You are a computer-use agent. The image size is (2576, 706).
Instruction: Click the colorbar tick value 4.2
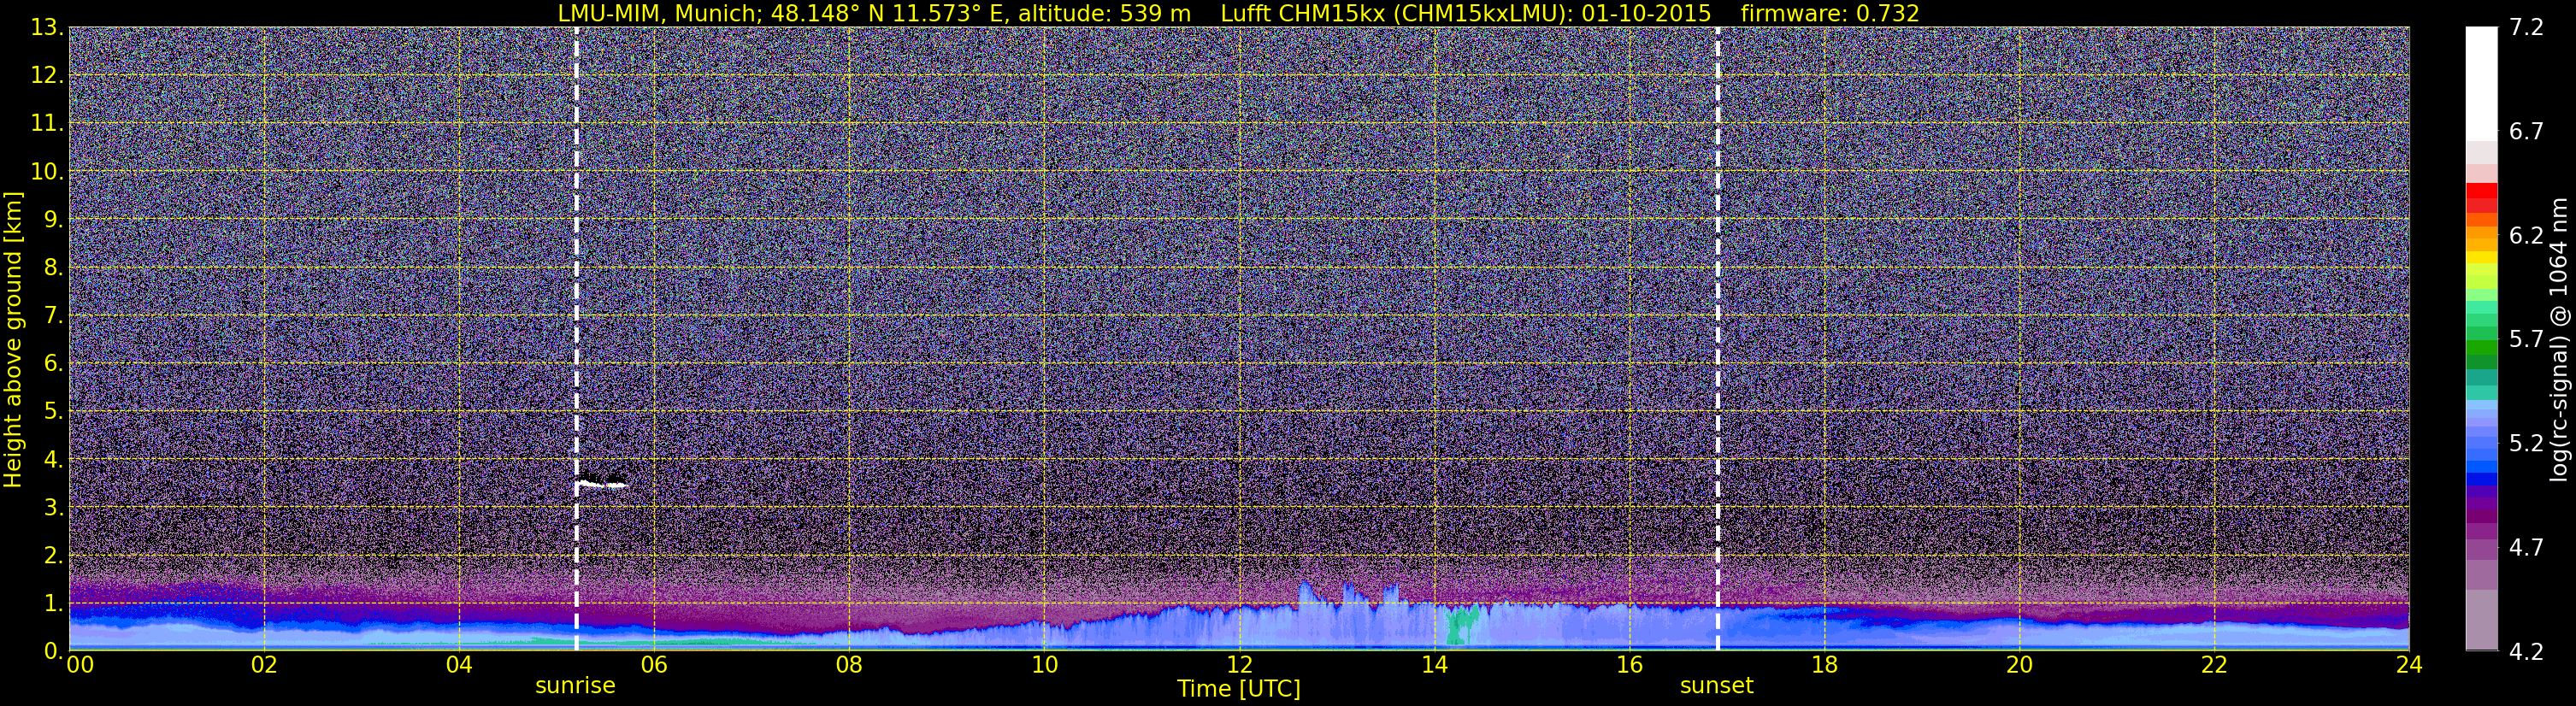2526,651
